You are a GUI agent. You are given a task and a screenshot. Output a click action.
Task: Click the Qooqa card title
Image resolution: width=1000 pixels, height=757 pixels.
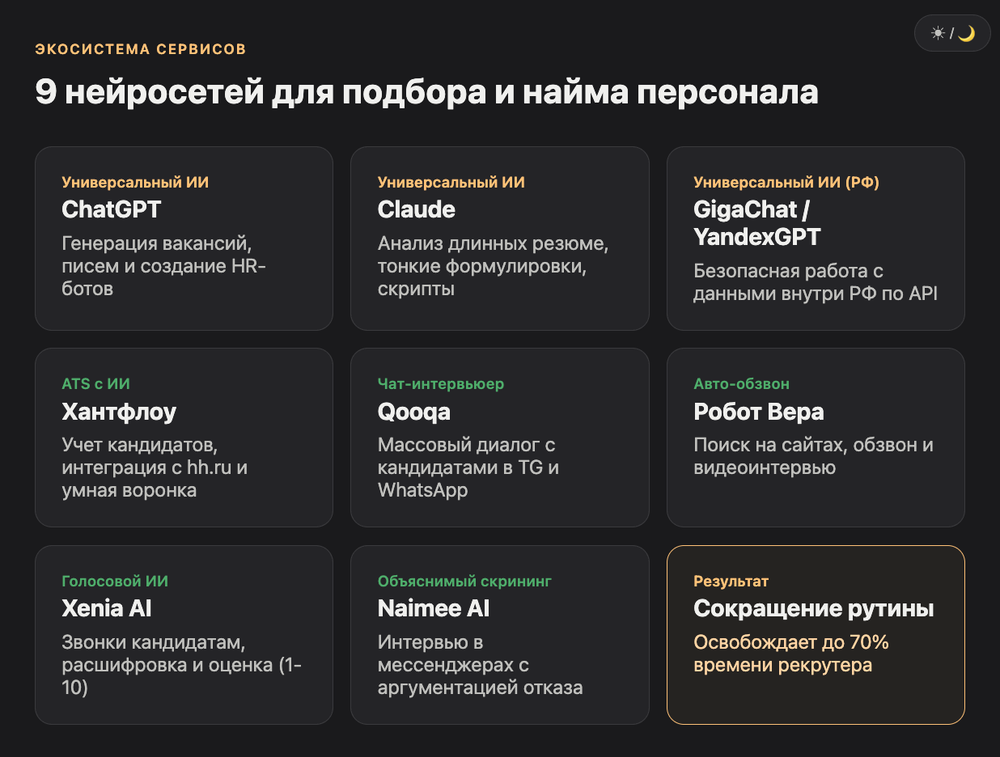(414, 412)
